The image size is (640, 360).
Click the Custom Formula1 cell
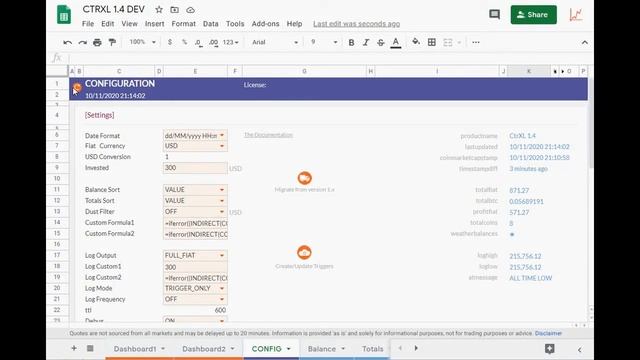(x=195, y=223)
